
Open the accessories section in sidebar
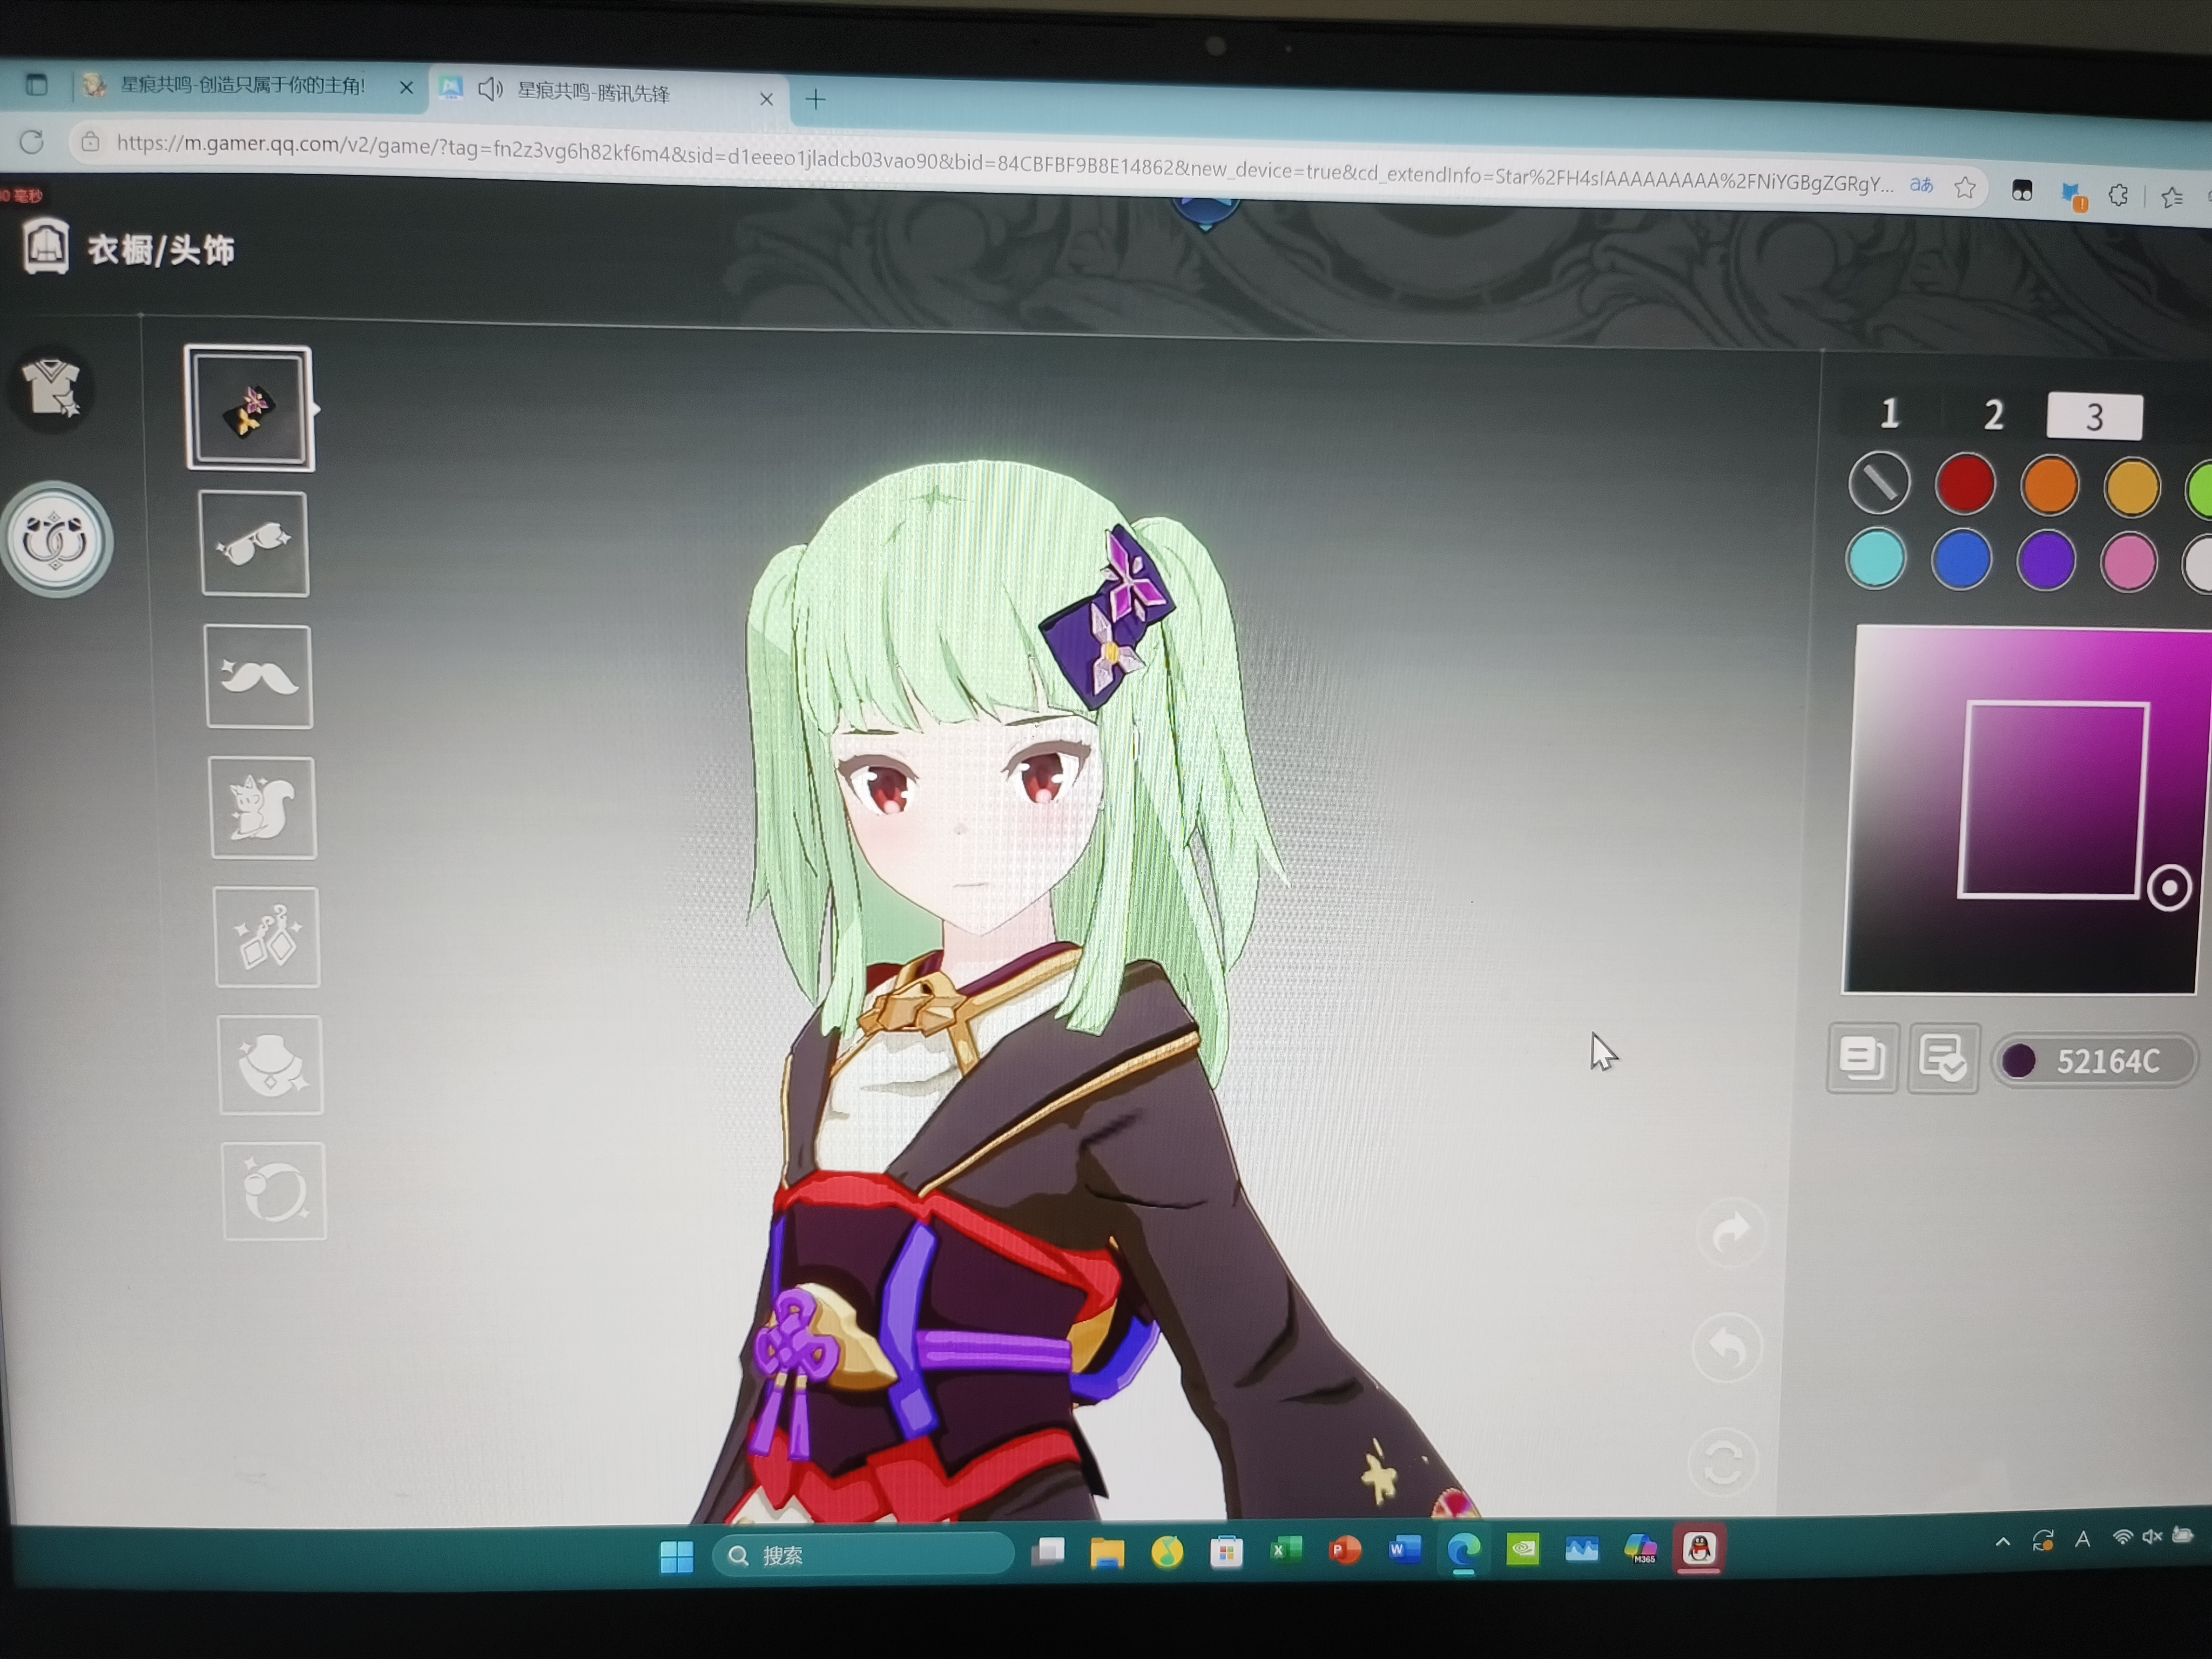(x=55, y=540)
